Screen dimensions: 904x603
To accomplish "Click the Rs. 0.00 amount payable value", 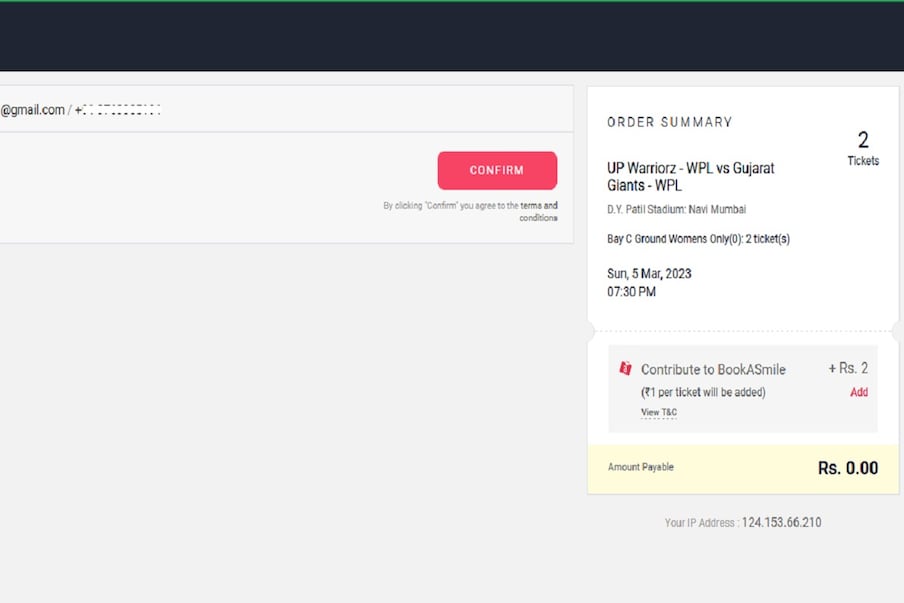I will 848,468.
